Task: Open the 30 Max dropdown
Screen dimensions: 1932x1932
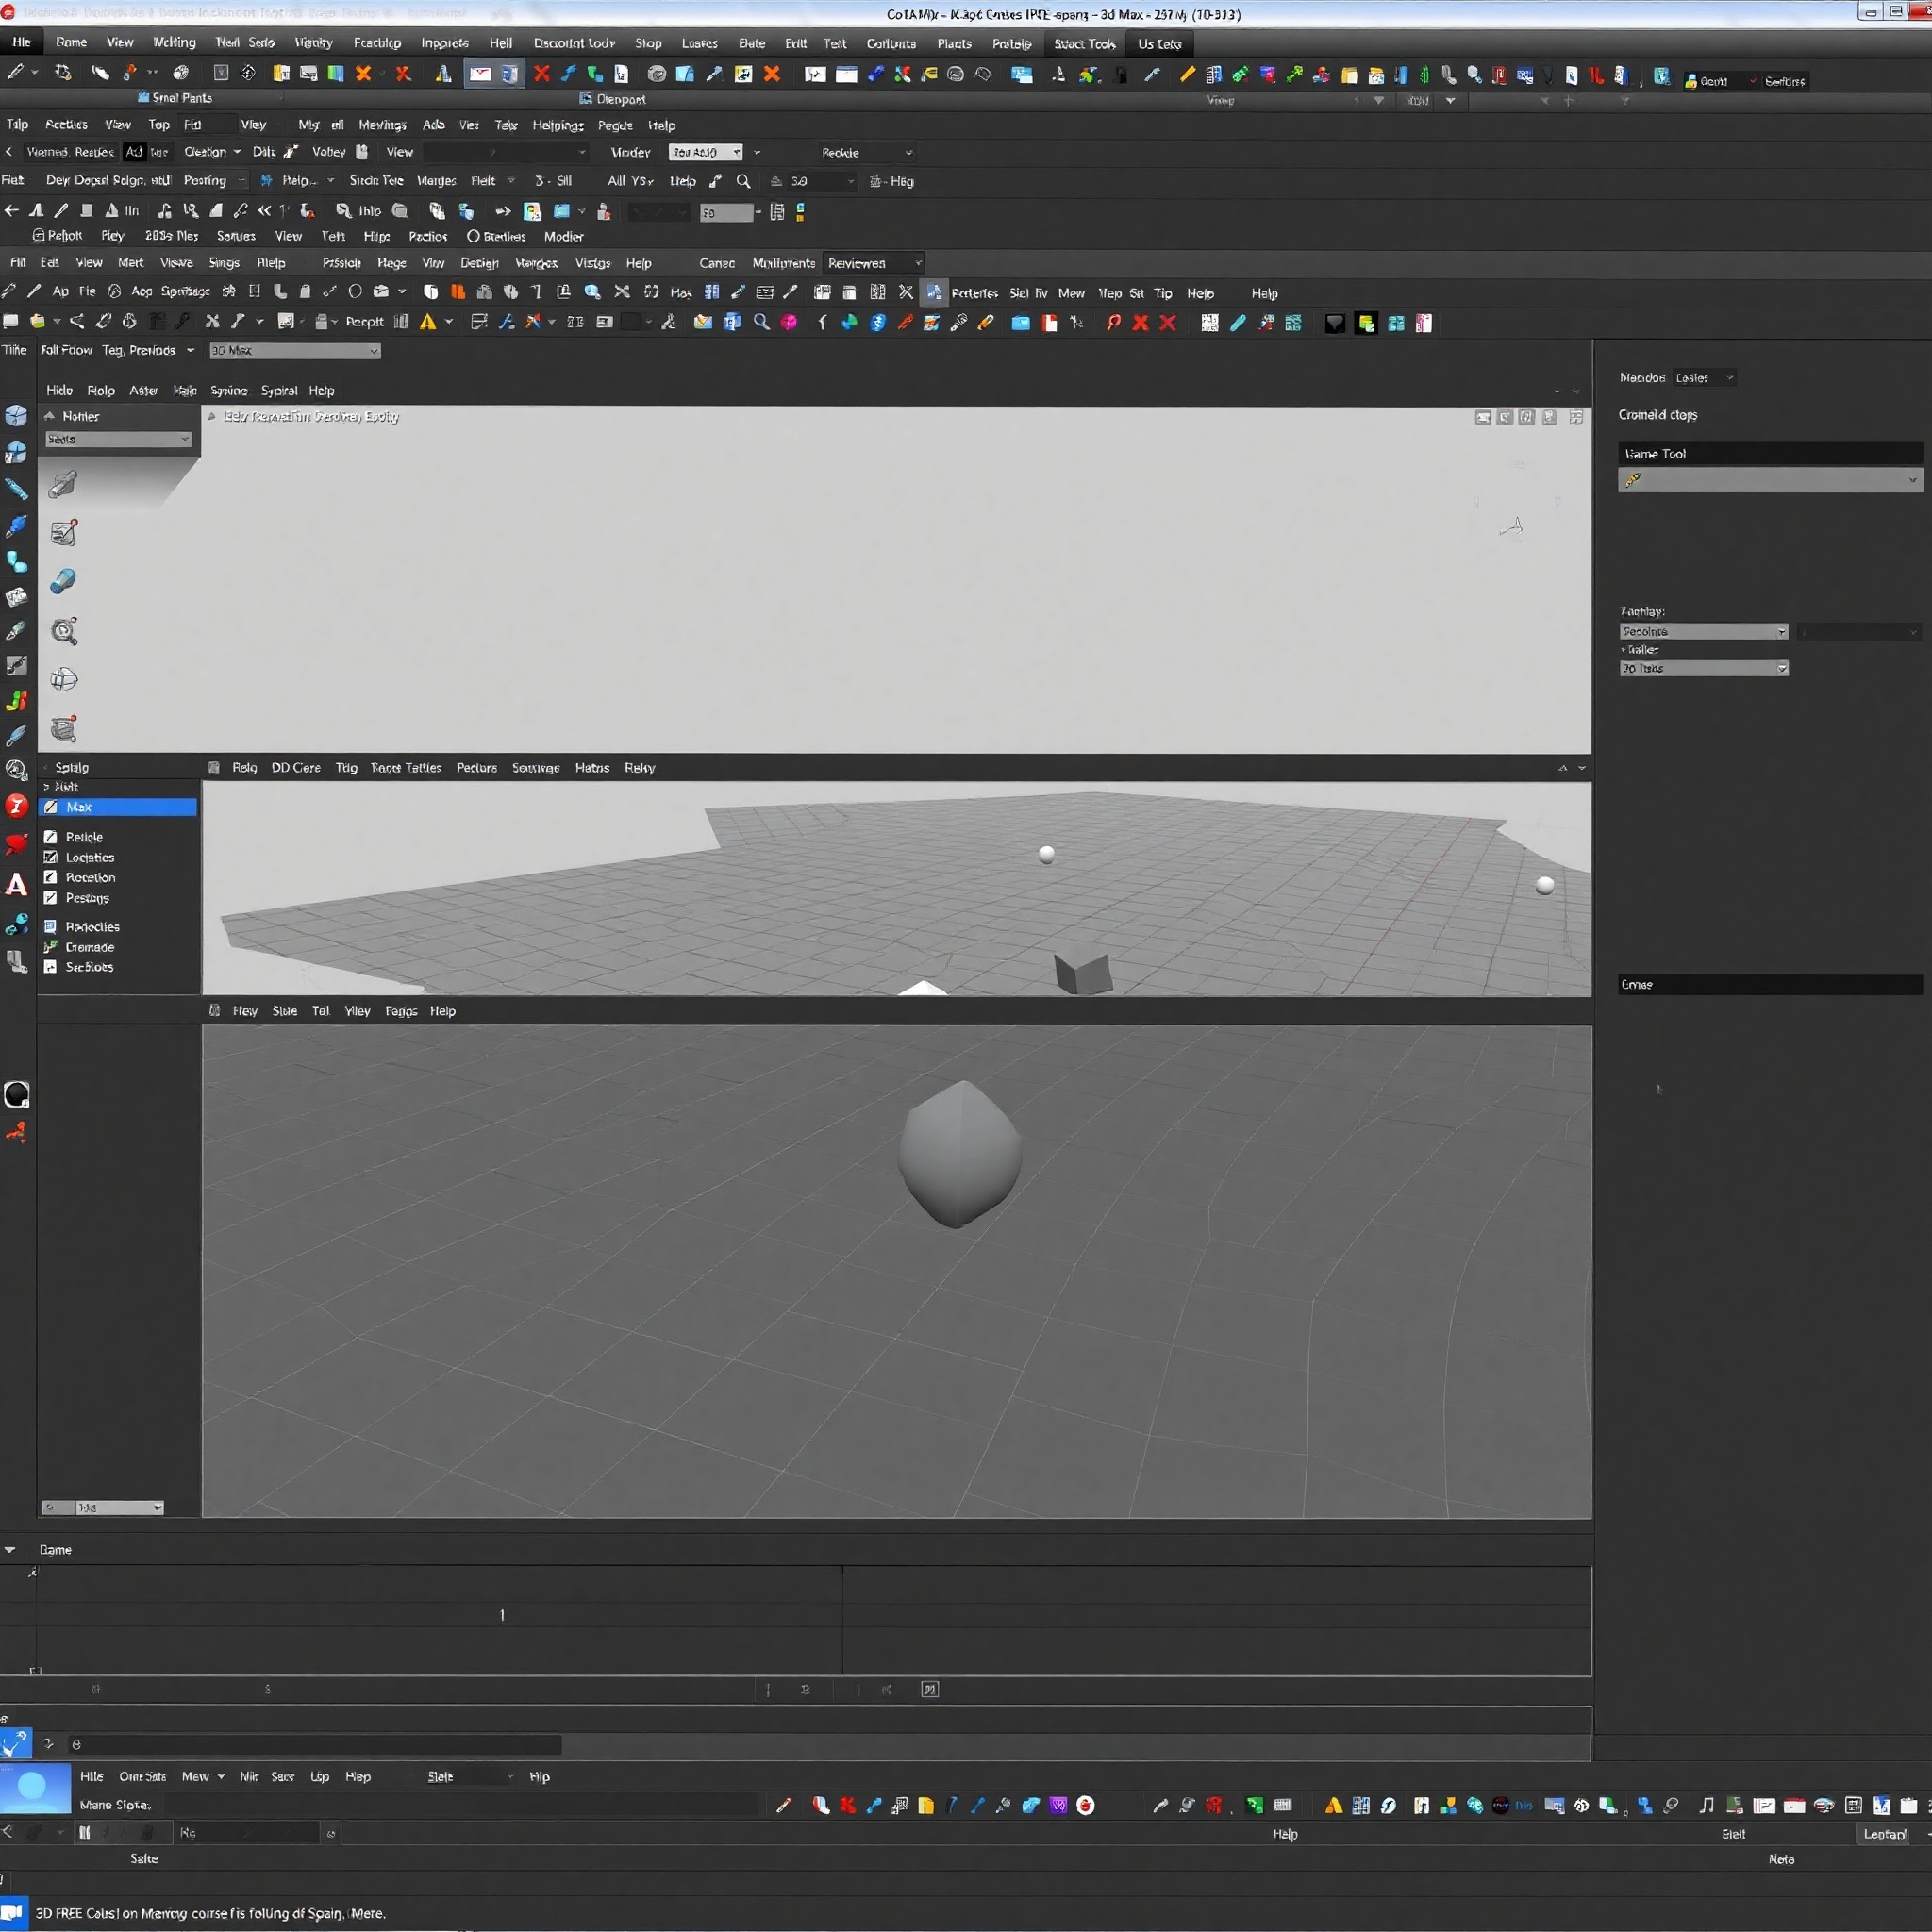Action: point(293,350)
